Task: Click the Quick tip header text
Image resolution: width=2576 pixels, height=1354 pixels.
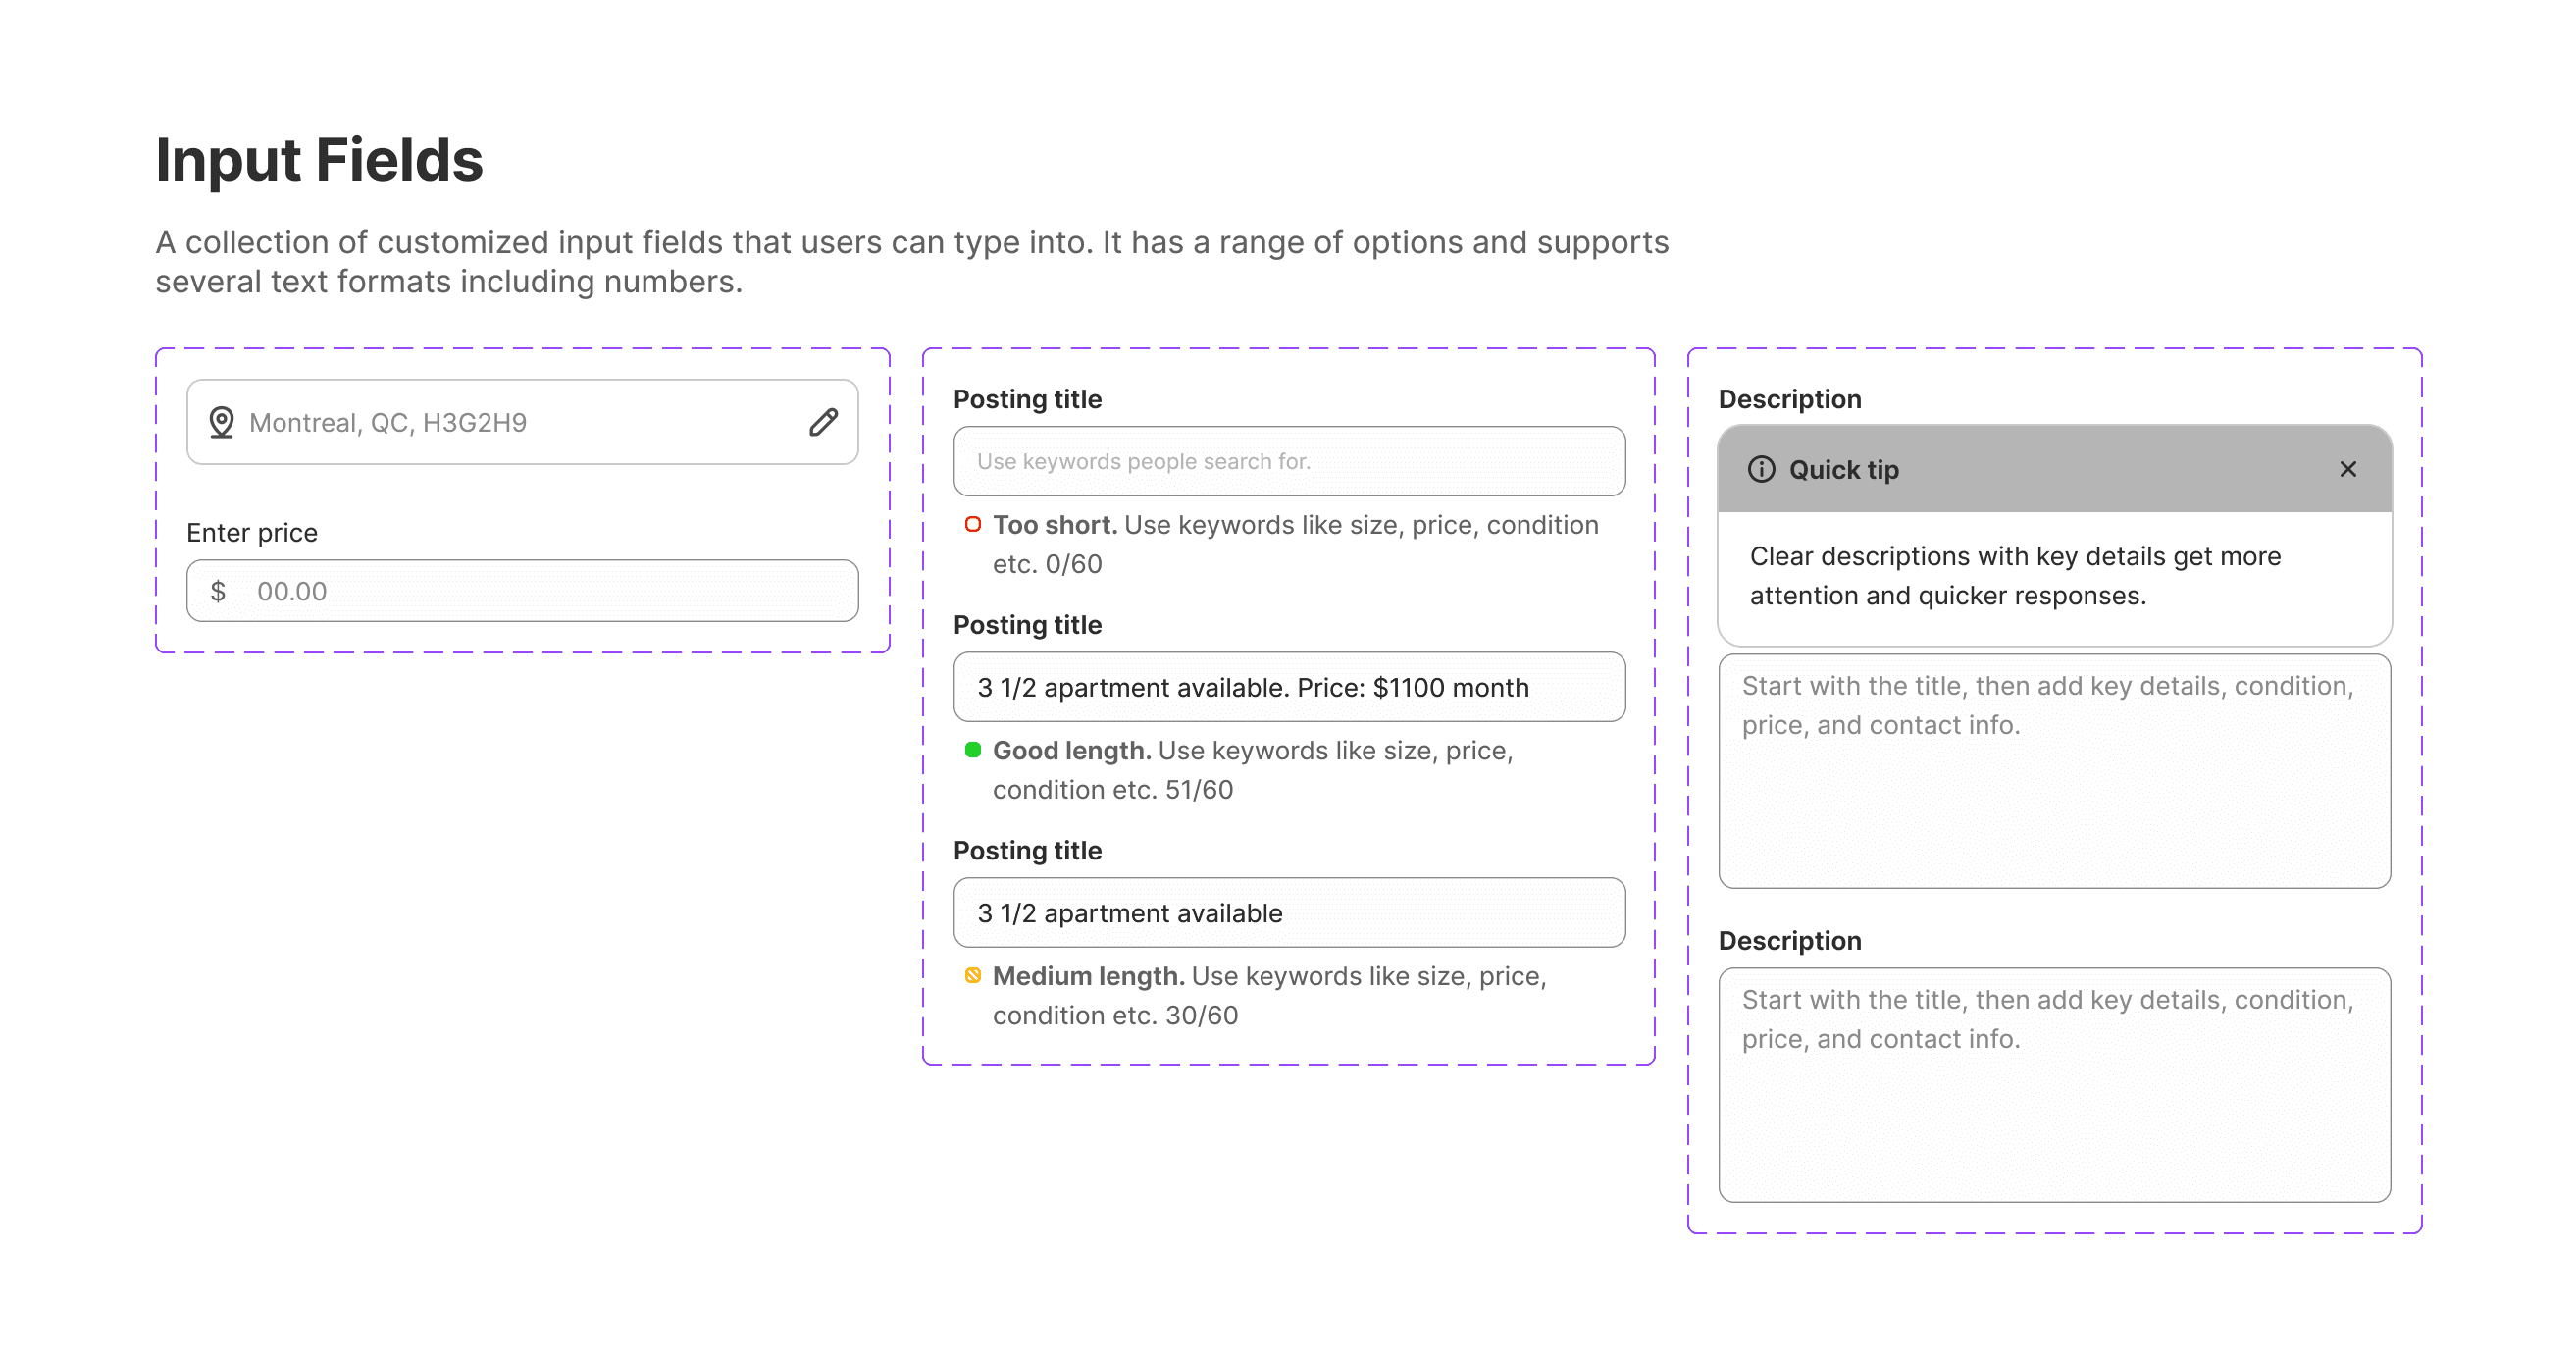Action: (x=1843, y=469)
